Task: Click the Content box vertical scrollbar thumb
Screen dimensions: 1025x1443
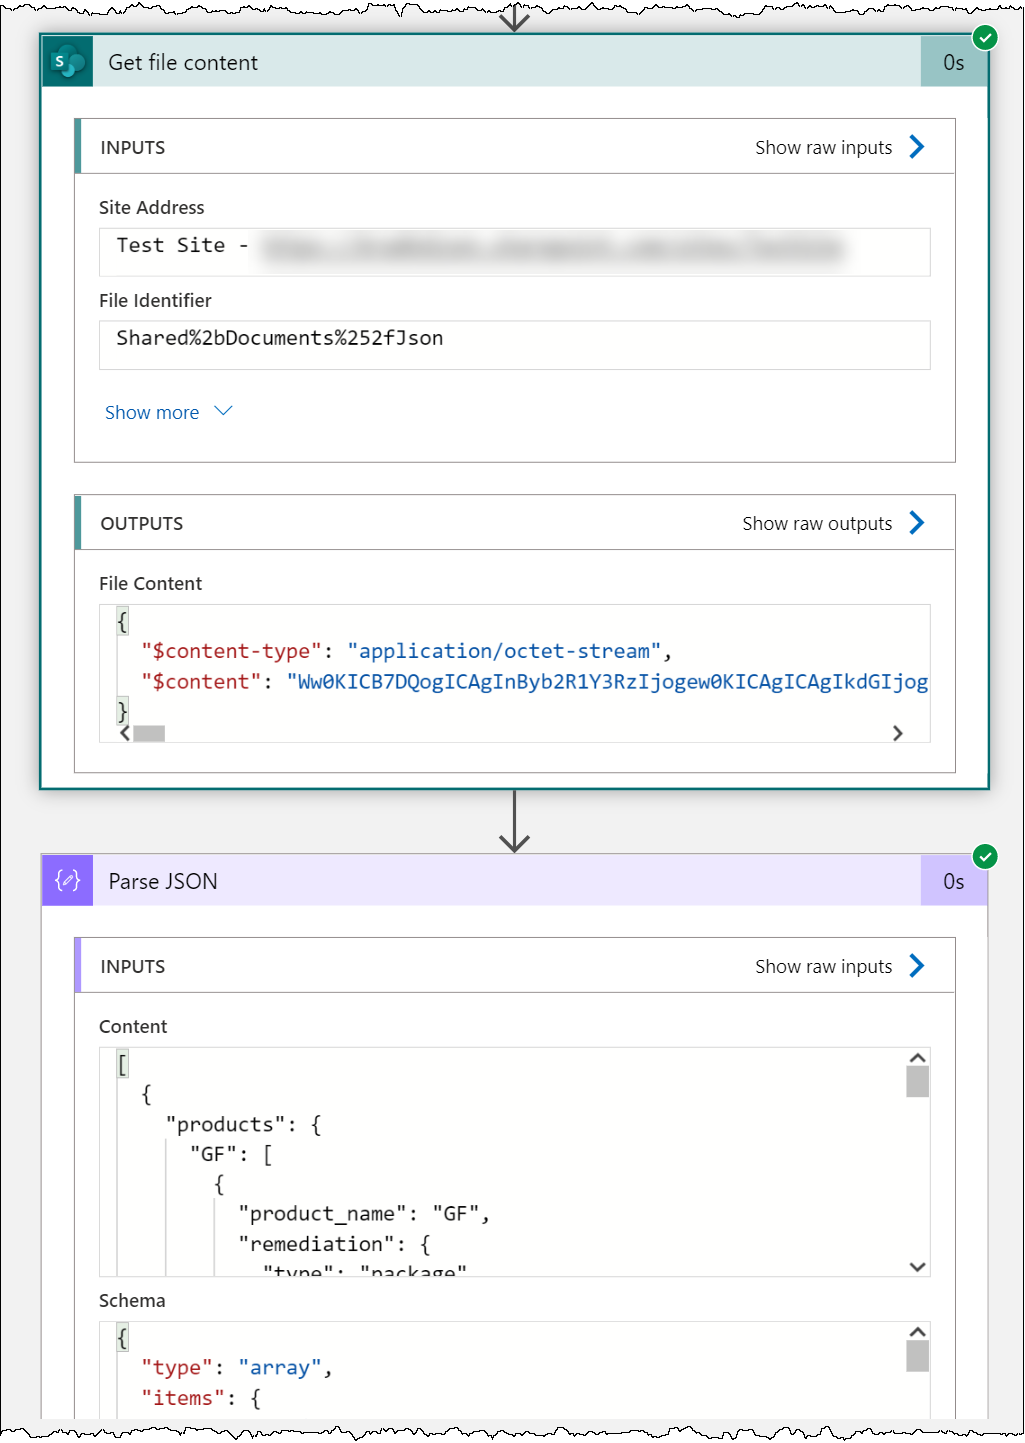Action: [x=917, y=1081]
